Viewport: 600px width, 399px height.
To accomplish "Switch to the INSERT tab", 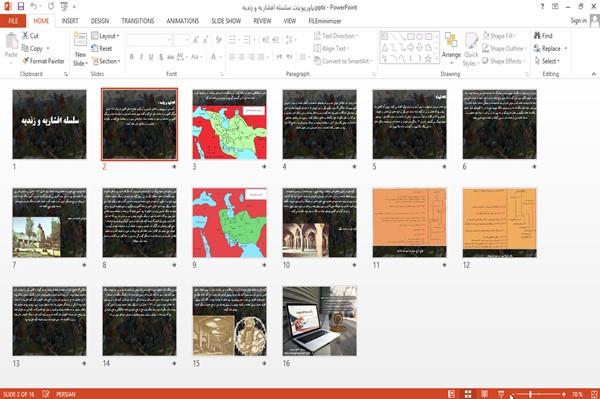I will coord(70,21).
